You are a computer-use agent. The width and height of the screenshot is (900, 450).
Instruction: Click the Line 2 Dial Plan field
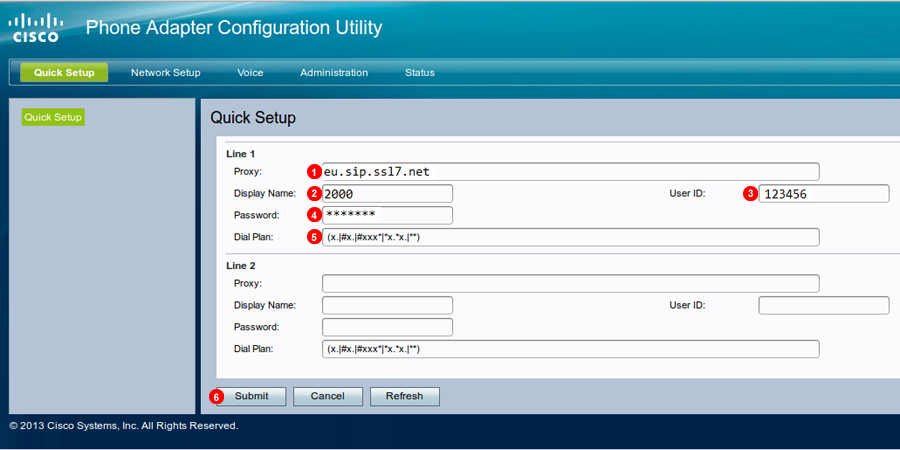click(571, 349)
